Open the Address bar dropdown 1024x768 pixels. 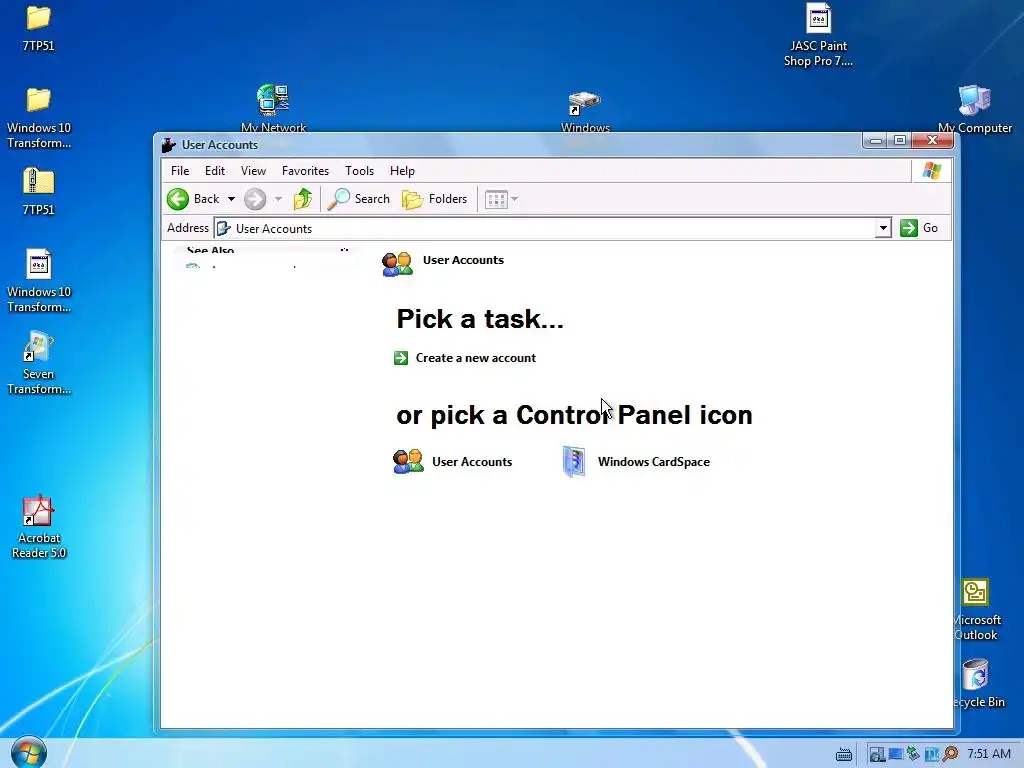click(x=883, y=228)
